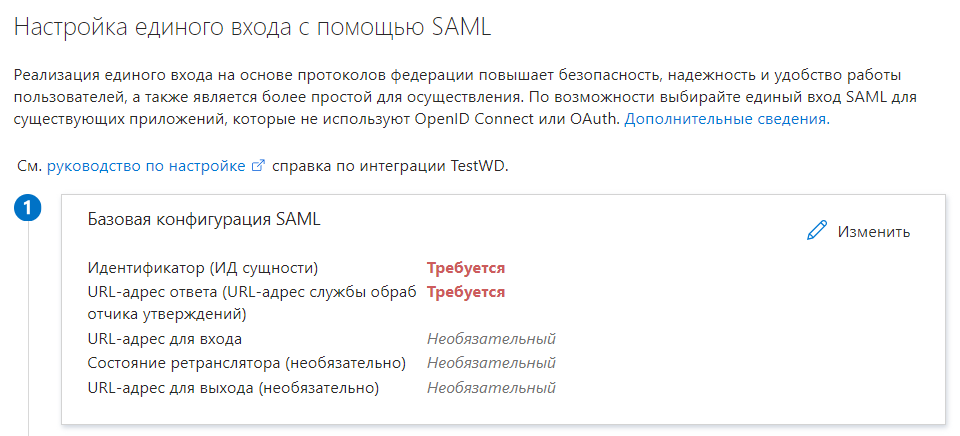Image resolution: width=960 pixels, height=436 pixels.
Task: Click the pencil edit icon
Action: pos(817,231)
